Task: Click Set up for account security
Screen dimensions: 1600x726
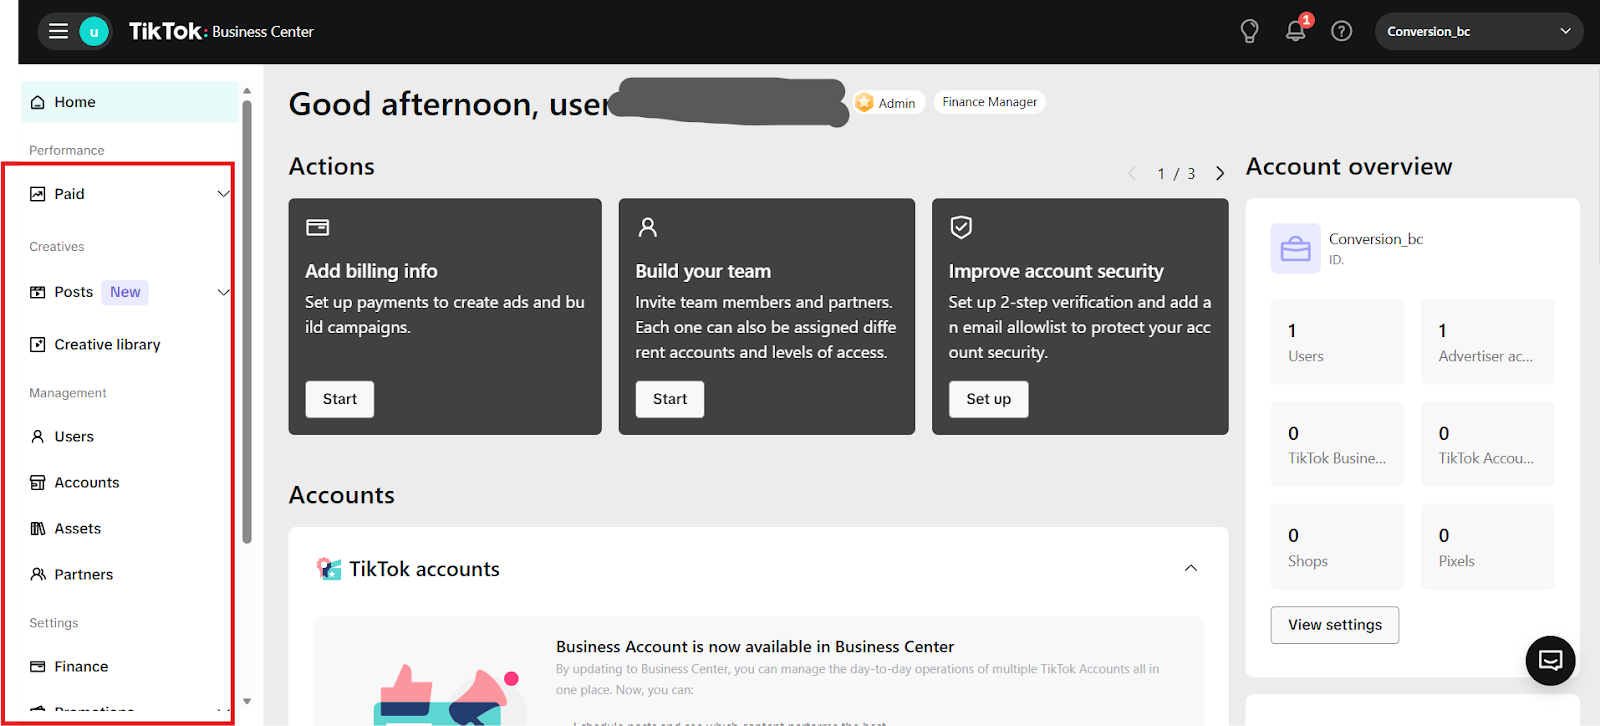Action: pos(988,399)
